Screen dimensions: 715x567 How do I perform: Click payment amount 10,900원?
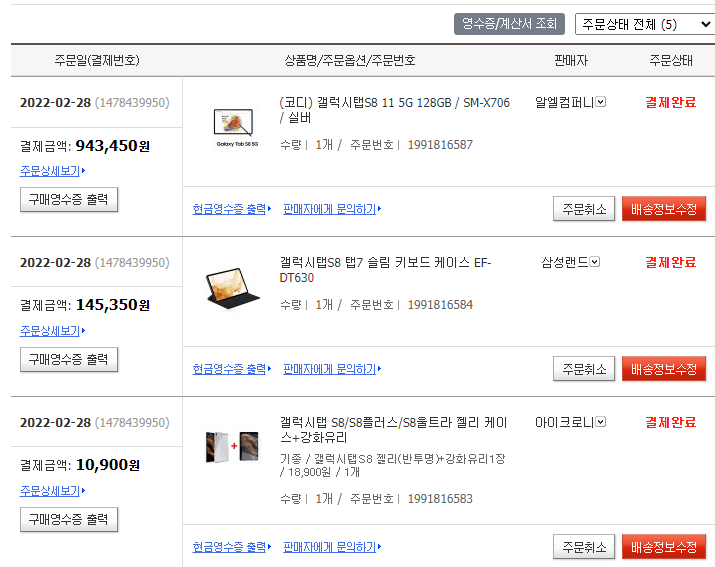[108, 465]
